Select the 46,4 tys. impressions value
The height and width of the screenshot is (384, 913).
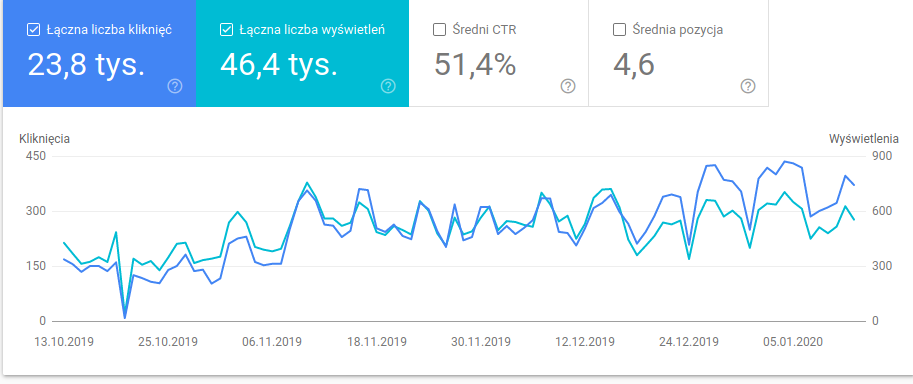[x=279, y=65]
